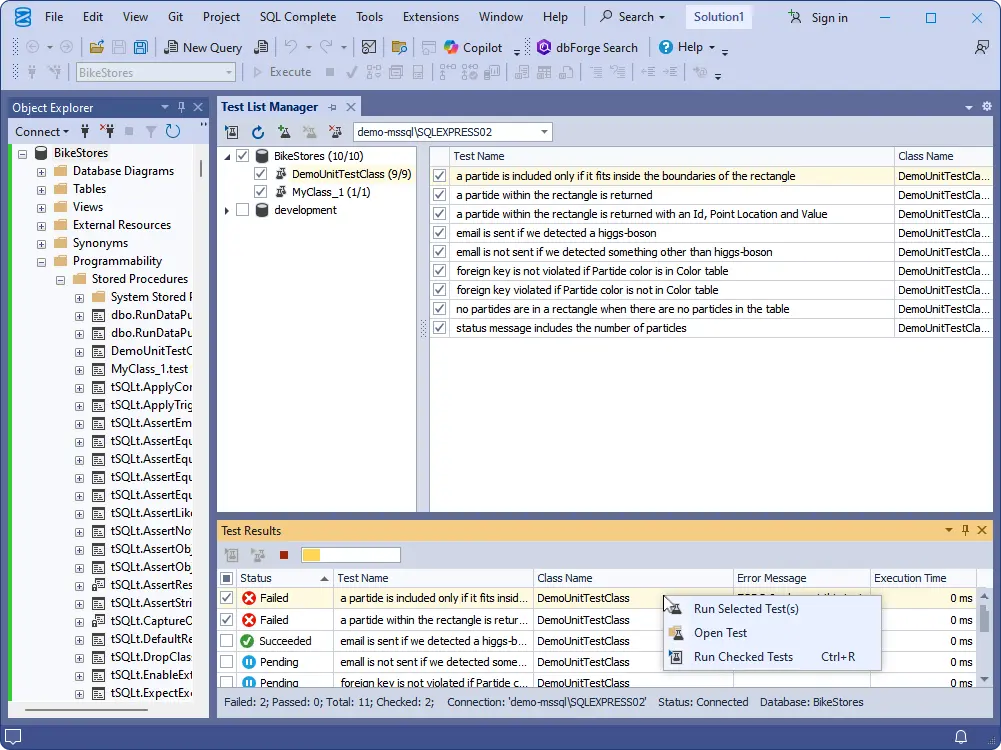
Task: Click the Search field in the title bar
Action: point(632,16)
